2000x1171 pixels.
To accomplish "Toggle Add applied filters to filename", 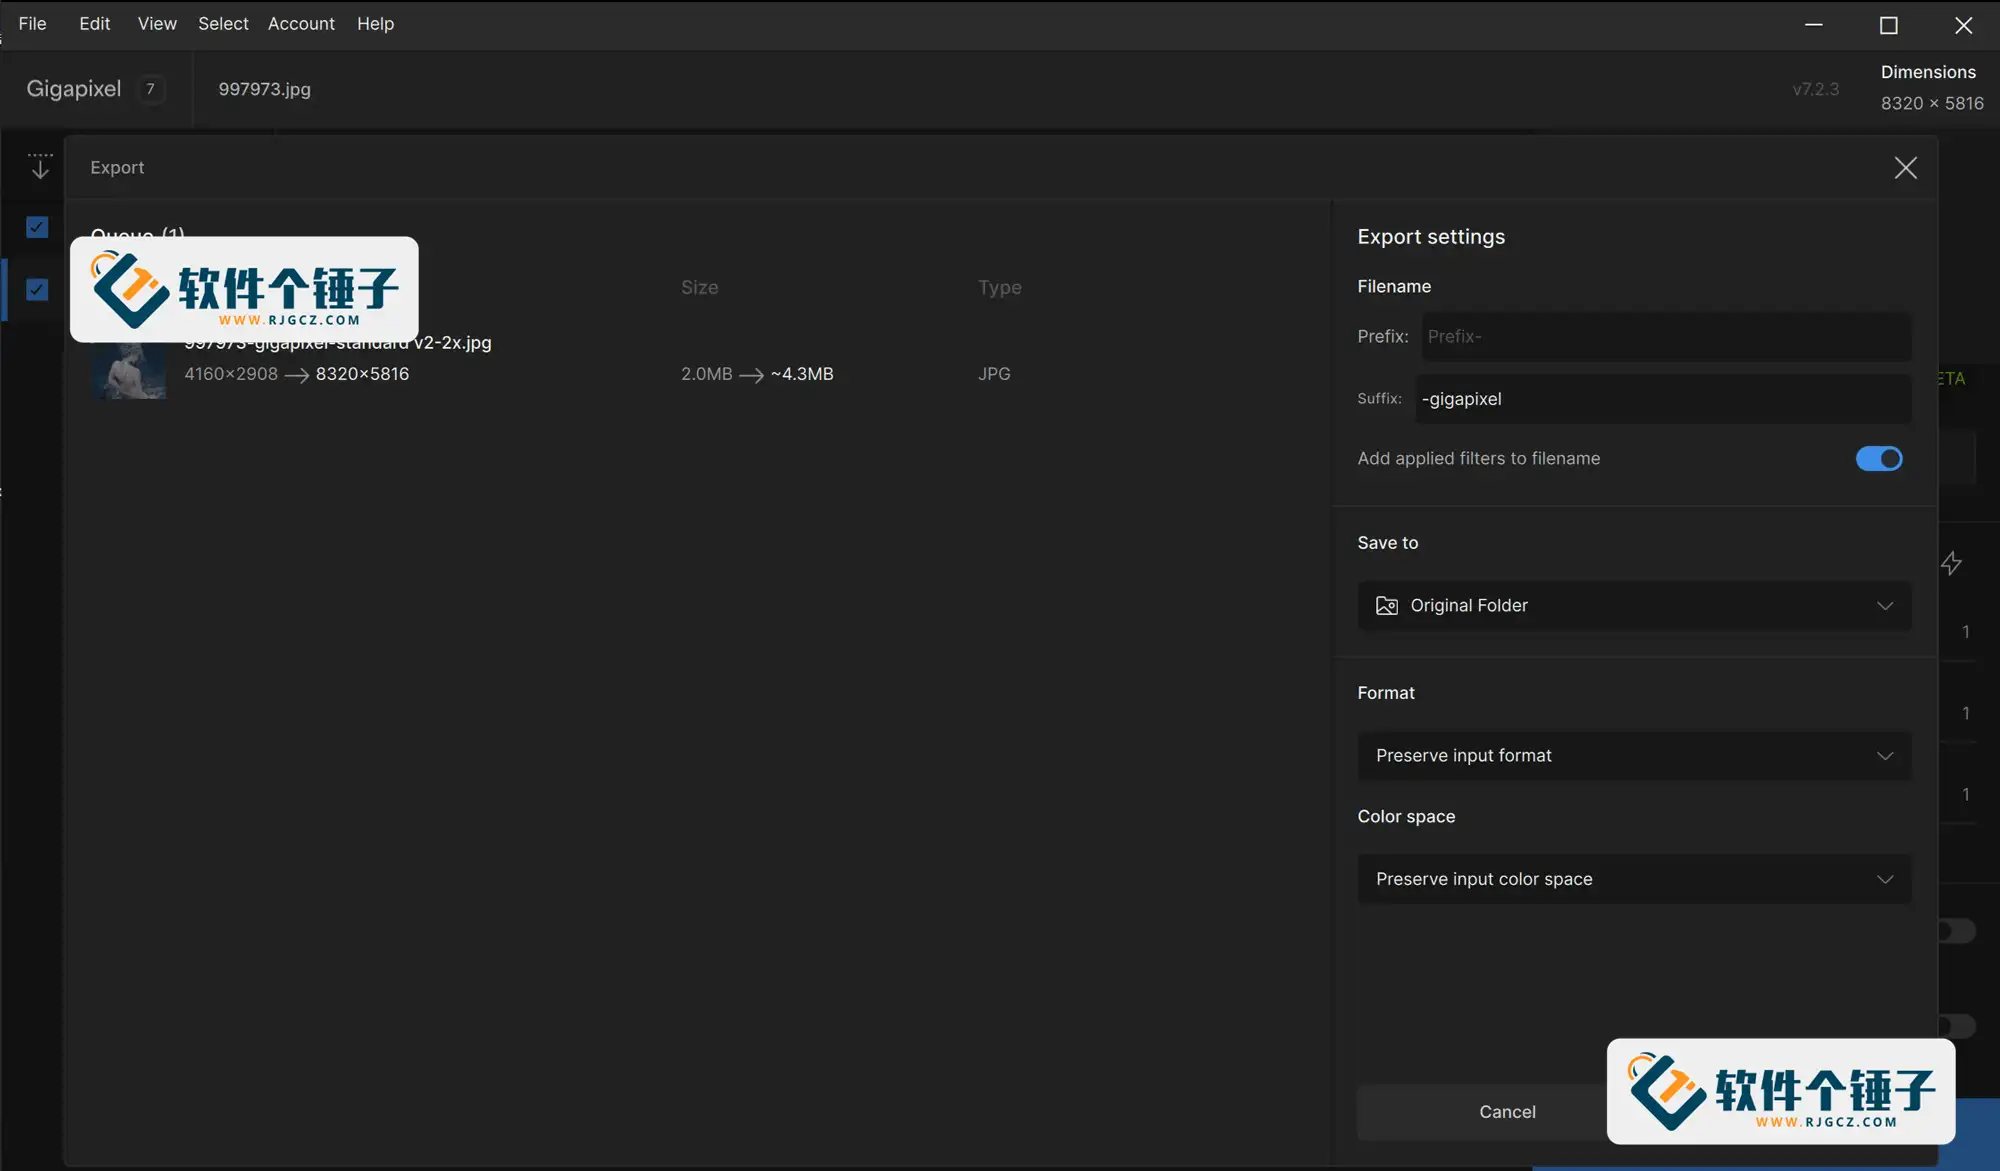I will click(1879, 458).
